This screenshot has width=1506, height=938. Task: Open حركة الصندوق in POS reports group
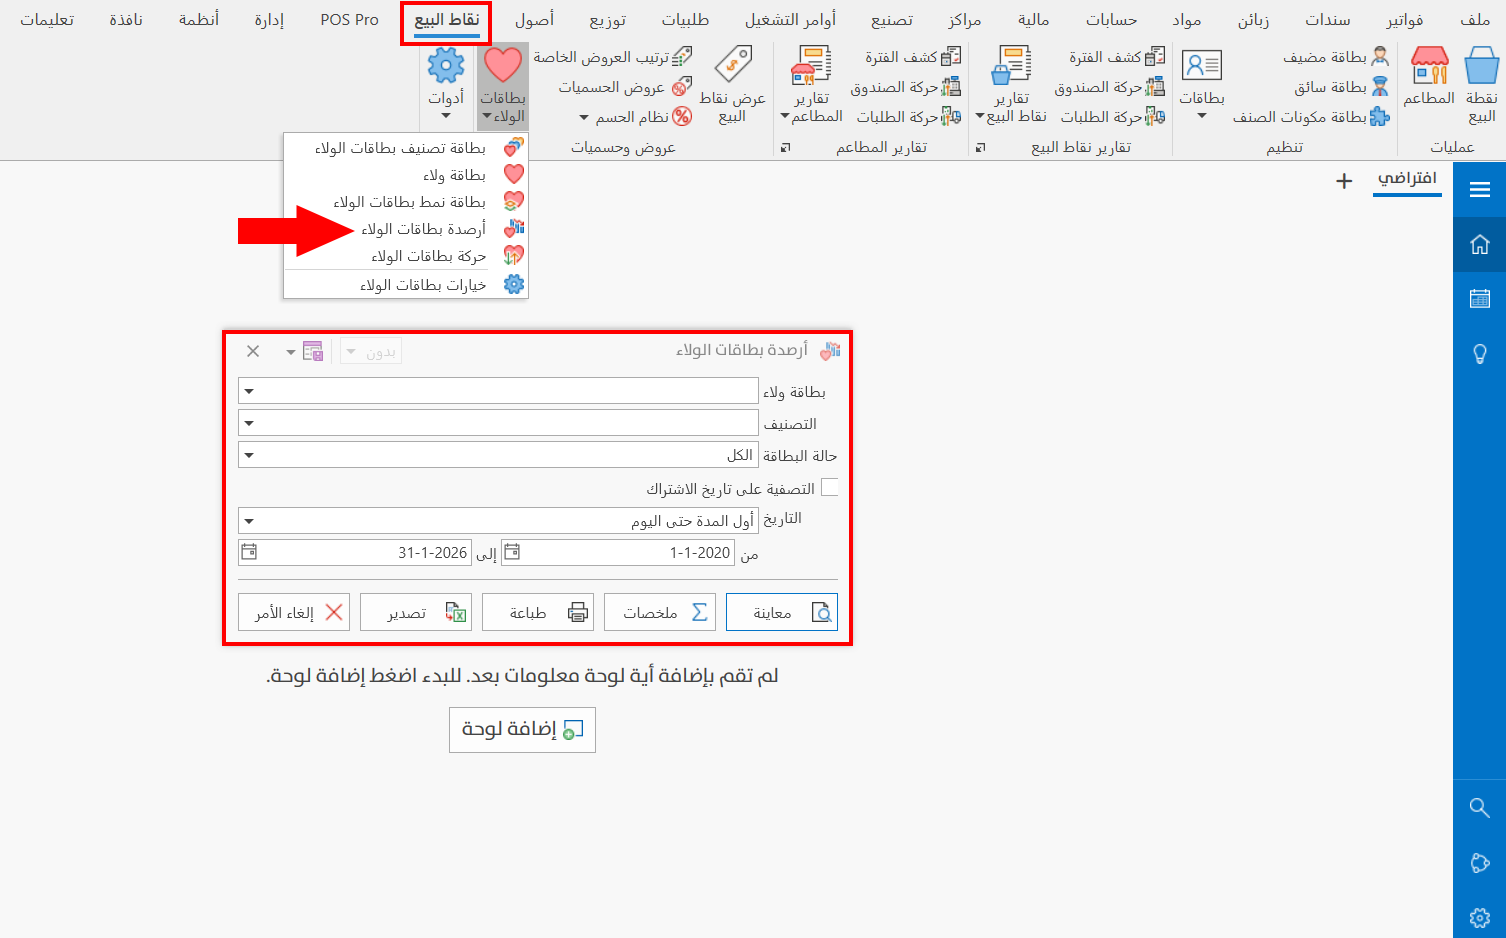(1110, 87)
